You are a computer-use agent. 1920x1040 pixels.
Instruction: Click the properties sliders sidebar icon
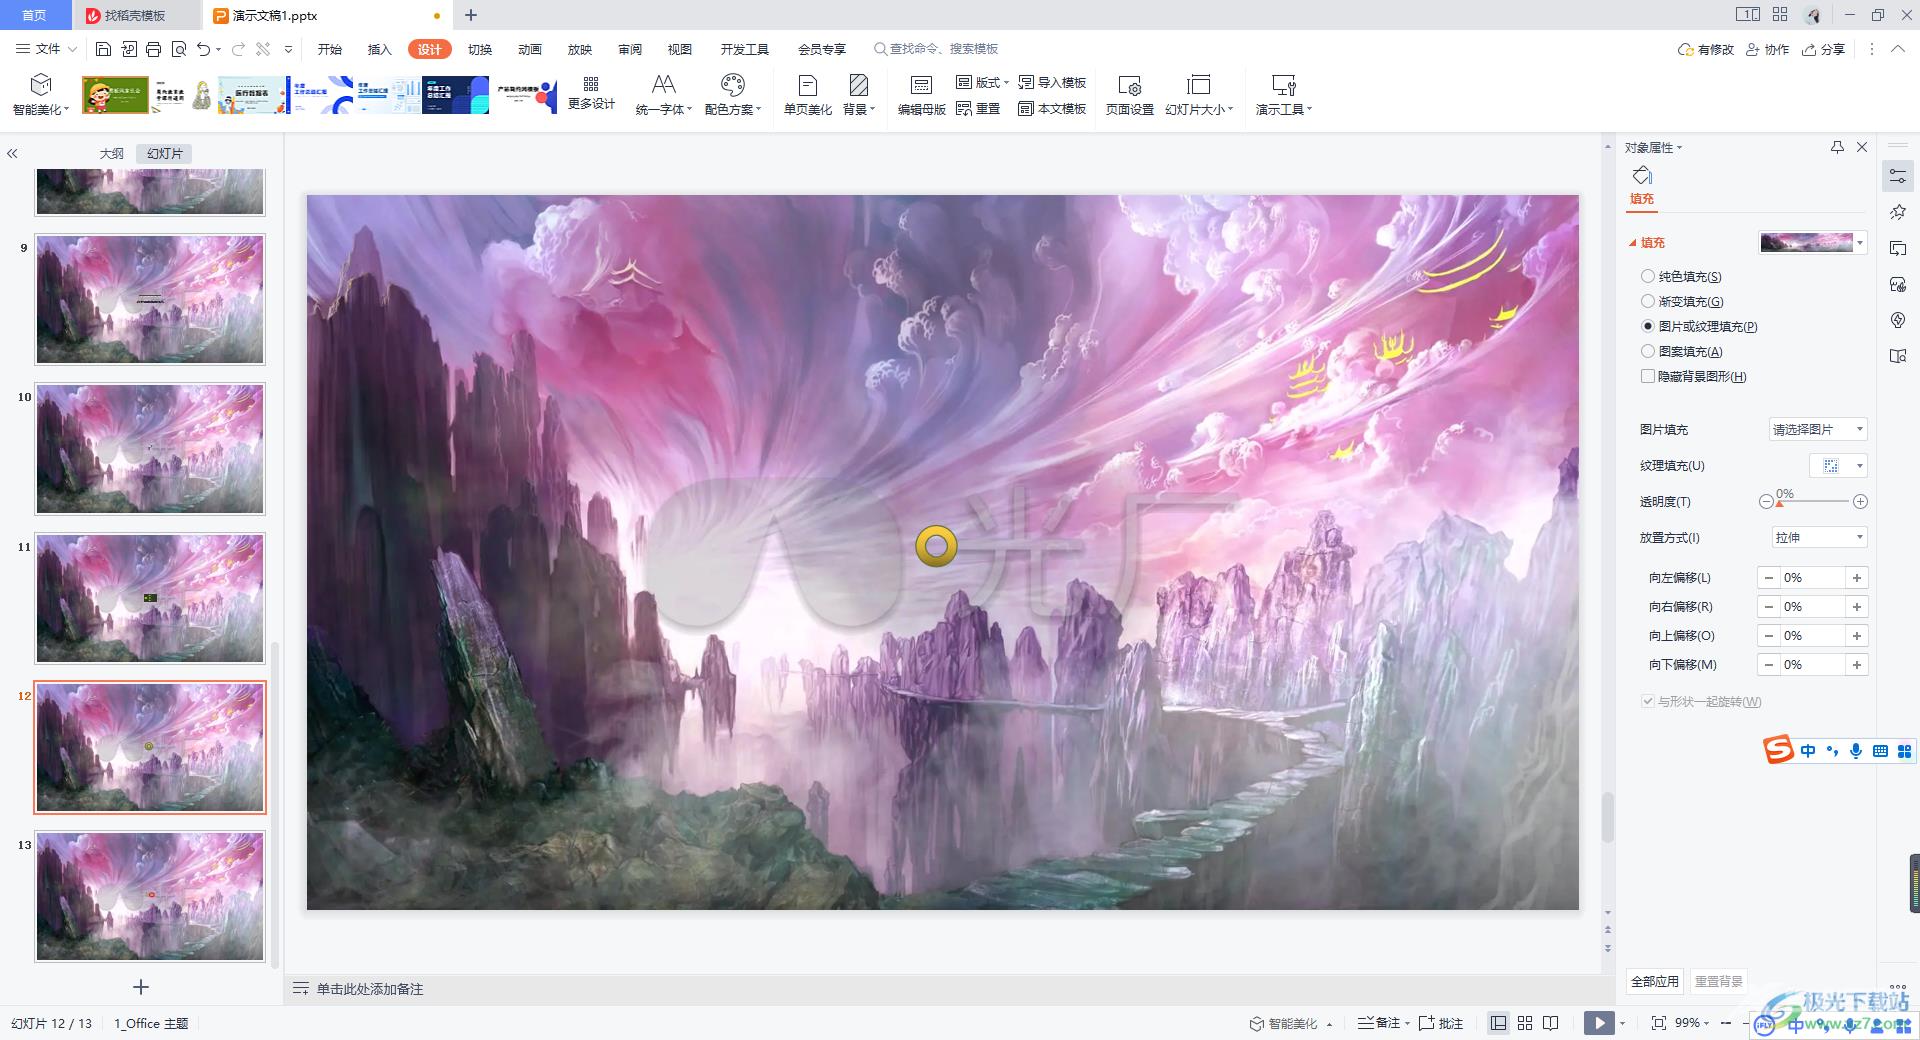(1898, 176)
